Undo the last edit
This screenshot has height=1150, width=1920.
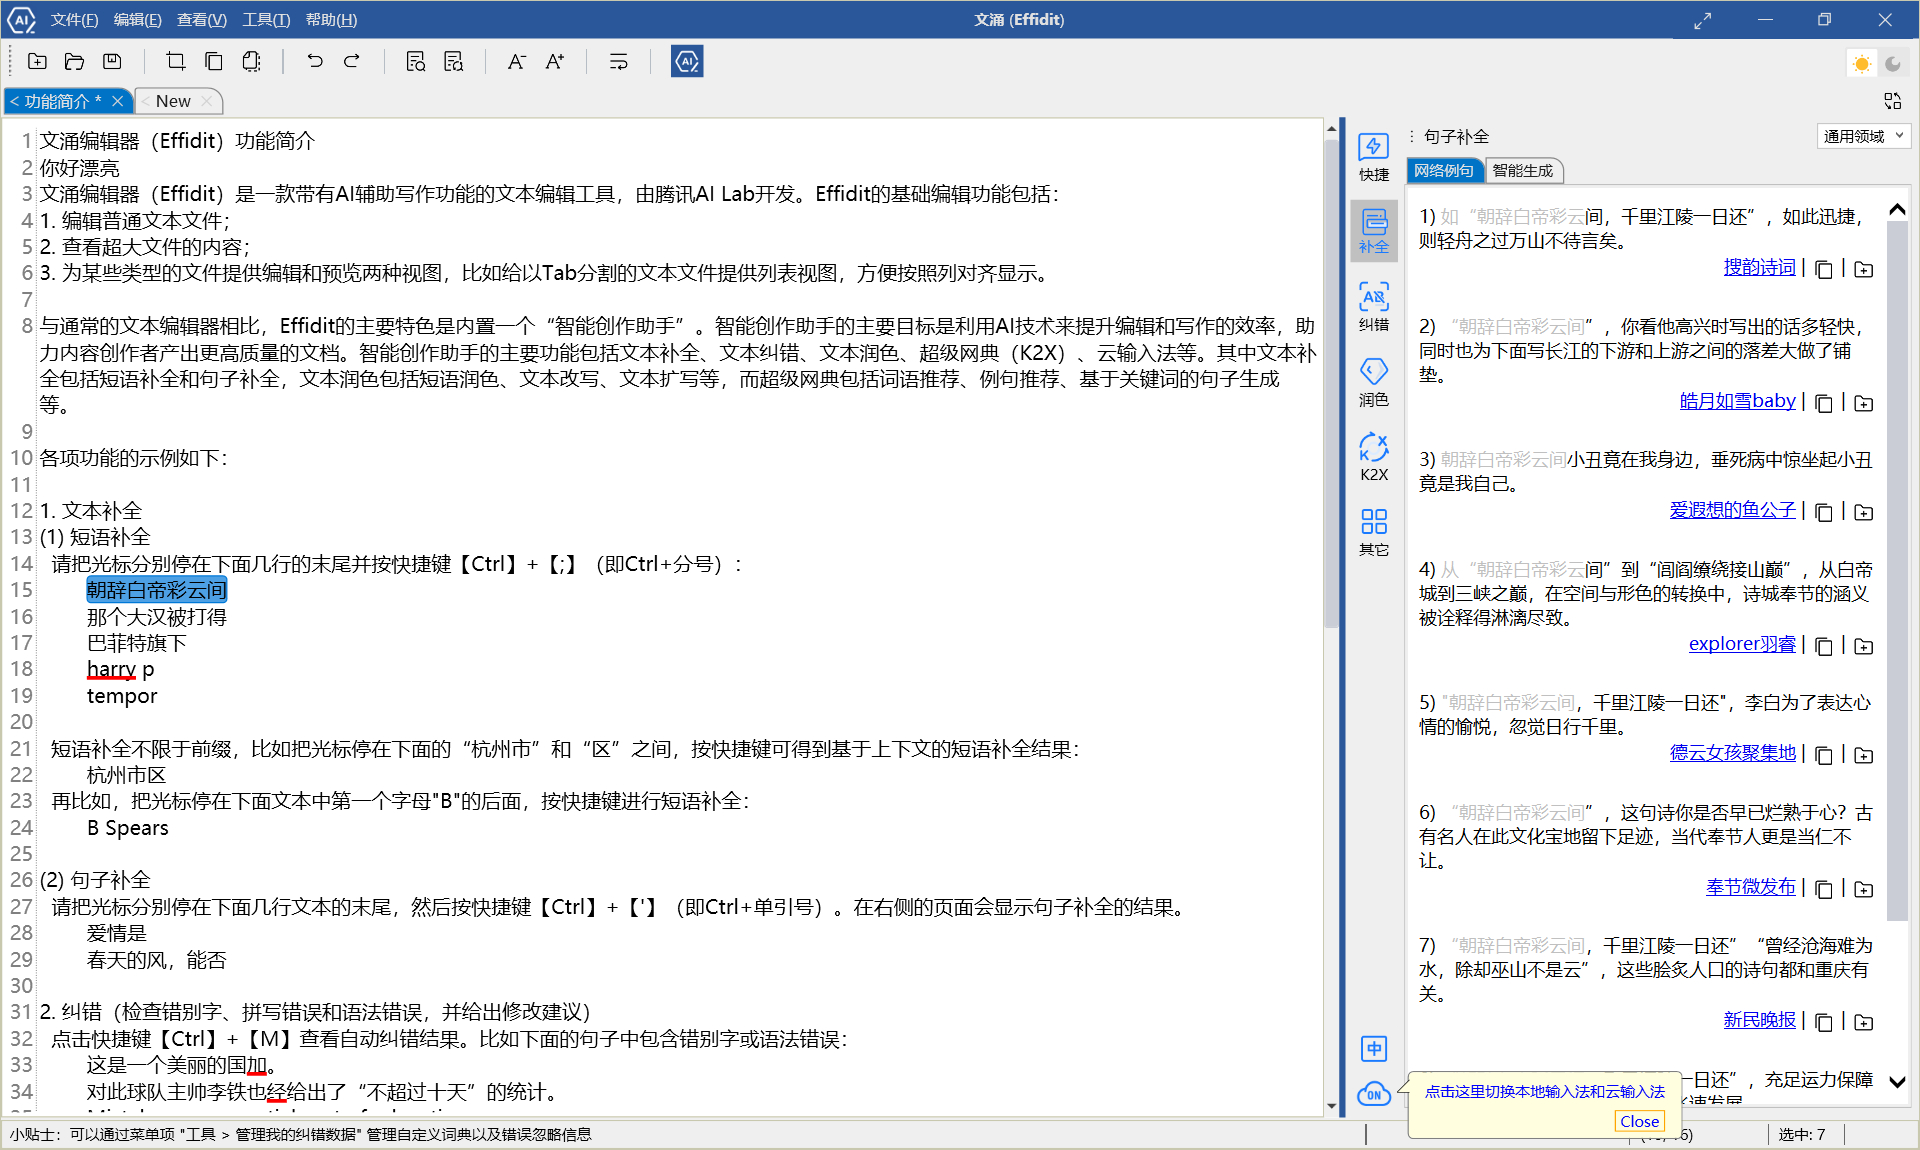315,61
